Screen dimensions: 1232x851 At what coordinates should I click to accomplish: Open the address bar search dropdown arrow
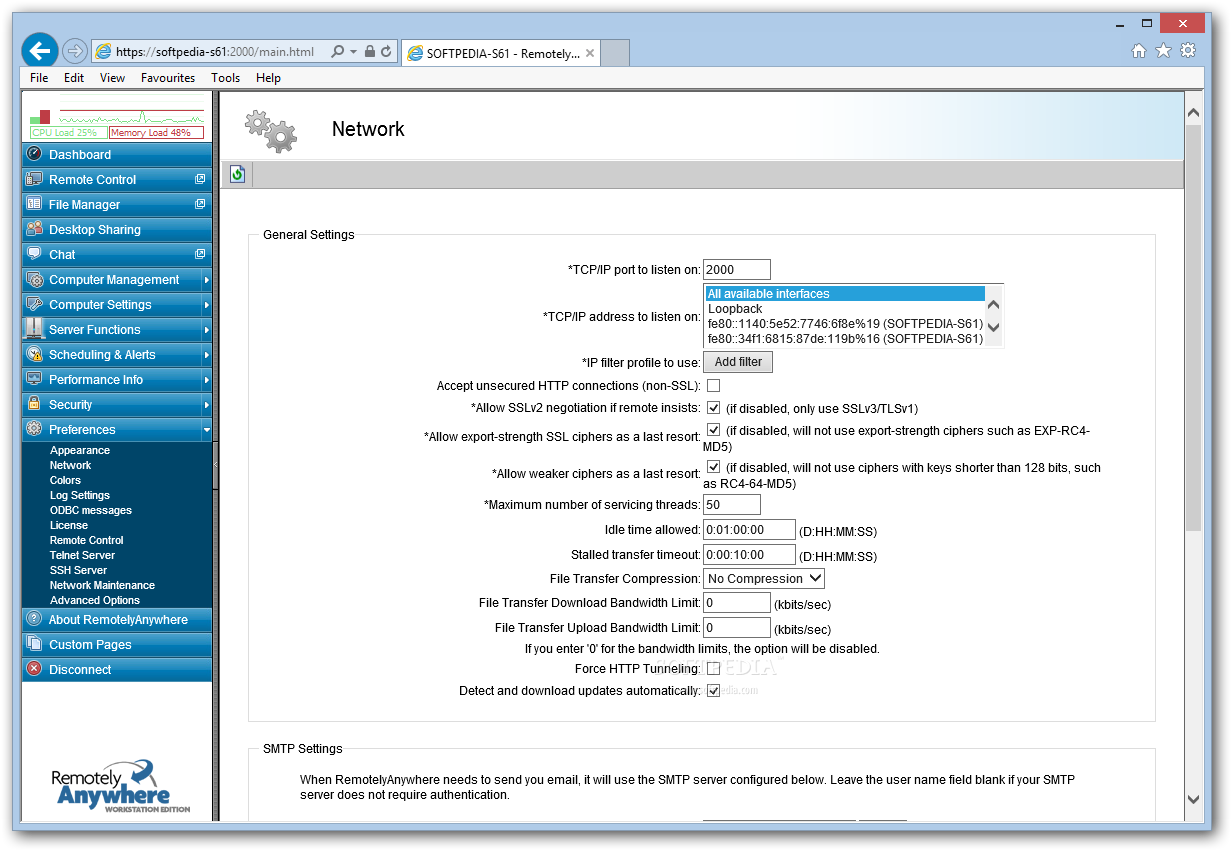point(353,52)
